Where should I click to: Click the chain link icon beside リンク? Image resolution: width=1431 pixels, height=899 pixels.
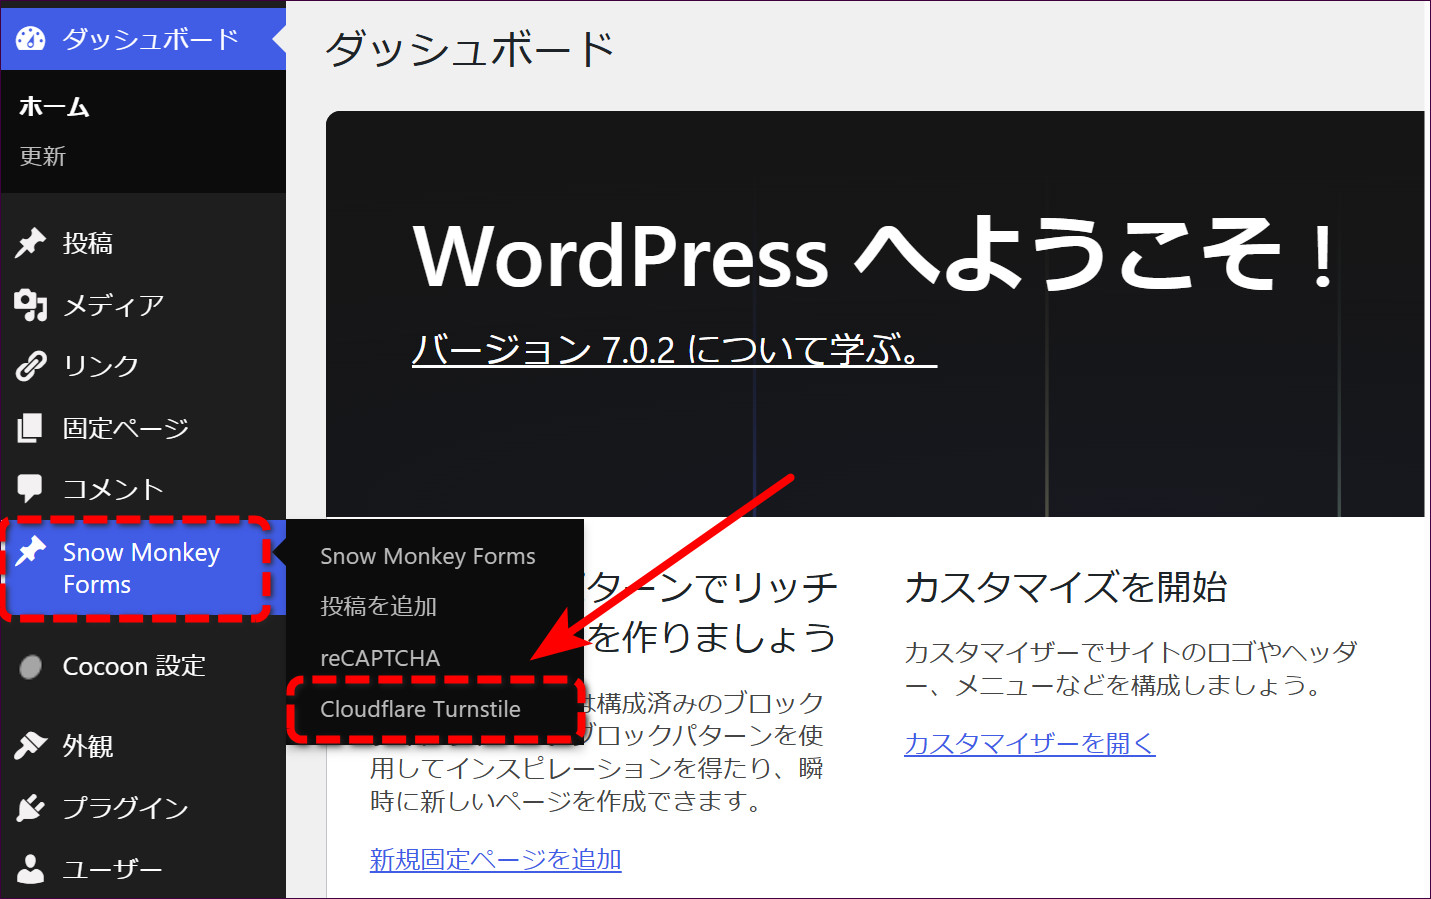pyautogui.click(x=31, y=366)
